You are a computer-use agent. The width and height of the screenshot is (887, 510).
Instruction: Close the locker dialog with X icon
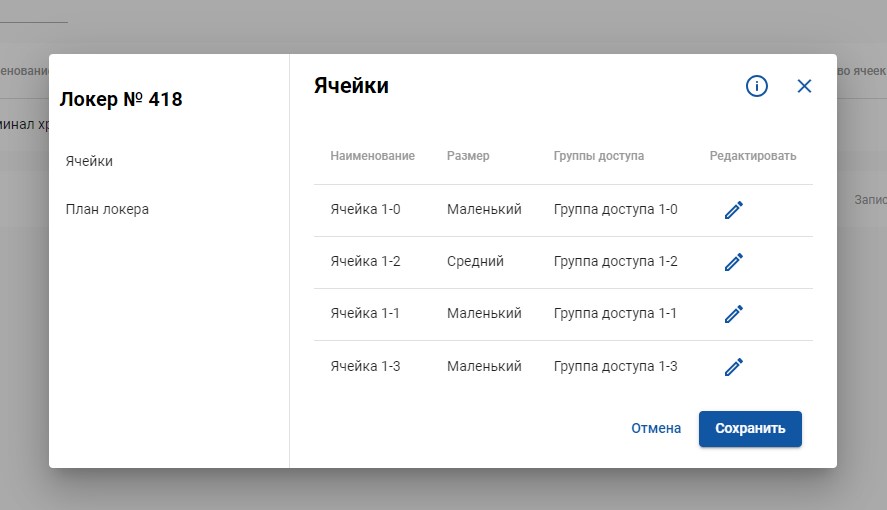804,86
